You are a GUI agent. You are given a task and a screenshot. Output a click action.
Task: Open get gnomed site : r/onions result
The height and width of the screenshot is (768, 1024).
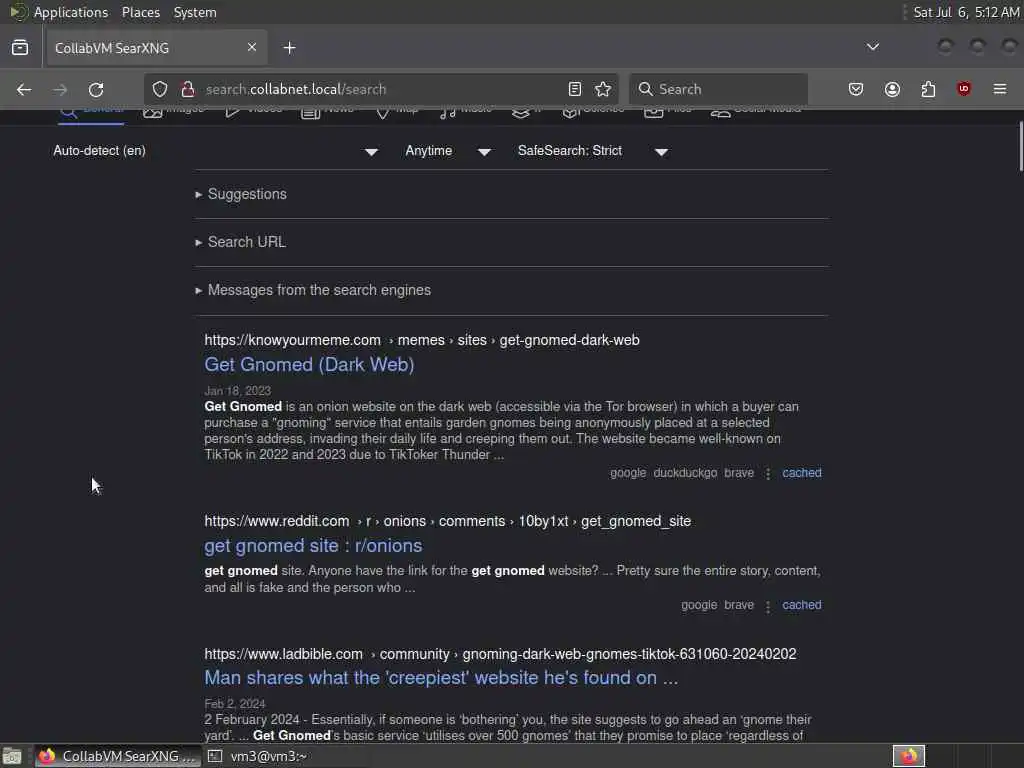pos(313,546)
